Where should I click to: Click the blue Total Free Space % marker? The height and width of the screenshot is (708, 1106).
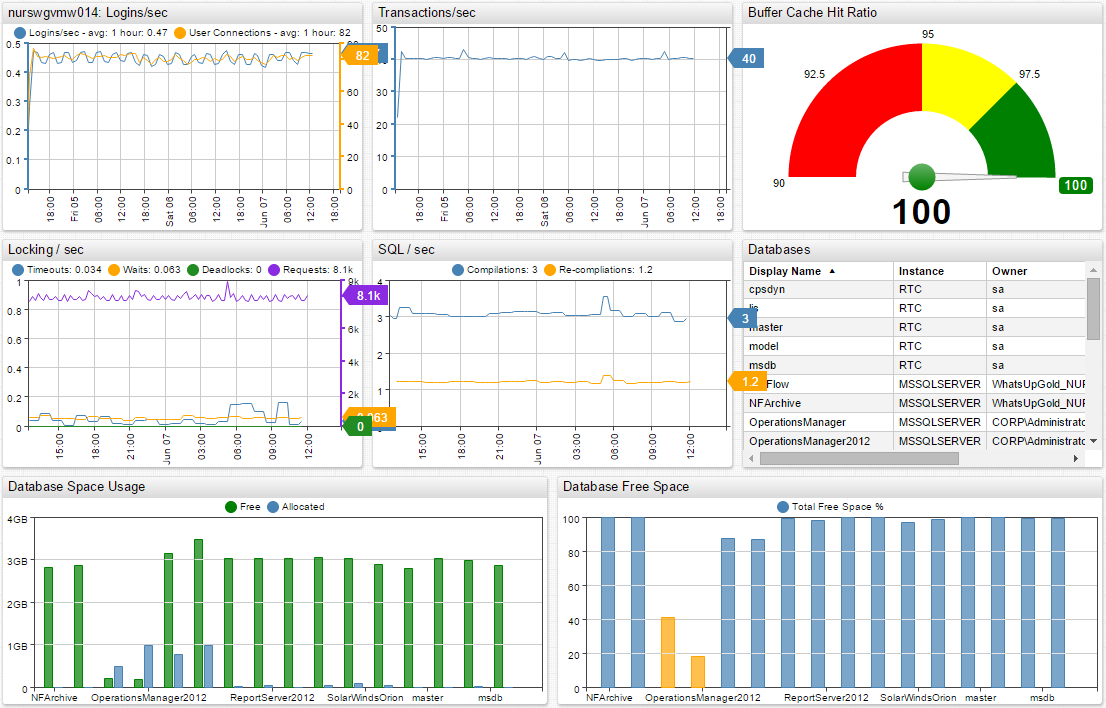click(783, 507)
